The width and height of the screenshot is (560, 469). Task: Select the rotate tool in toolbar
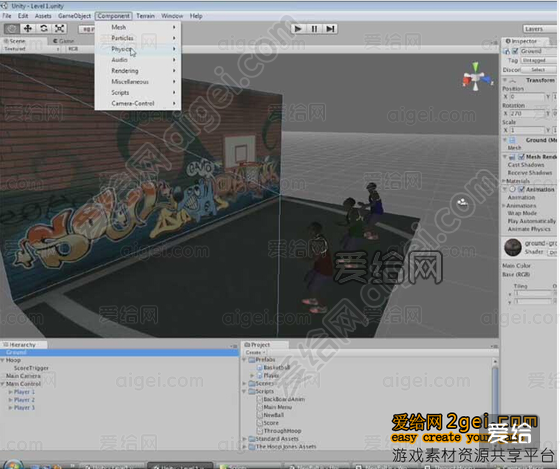(44, 29)
